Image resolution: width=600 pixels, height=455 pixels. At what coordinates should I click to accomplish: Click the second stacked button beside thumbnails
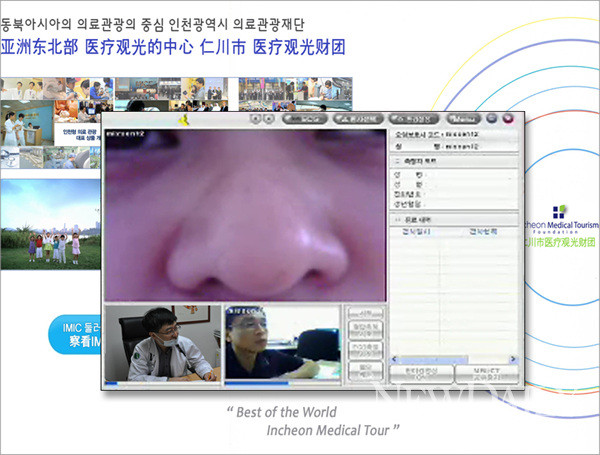point(364,331)
